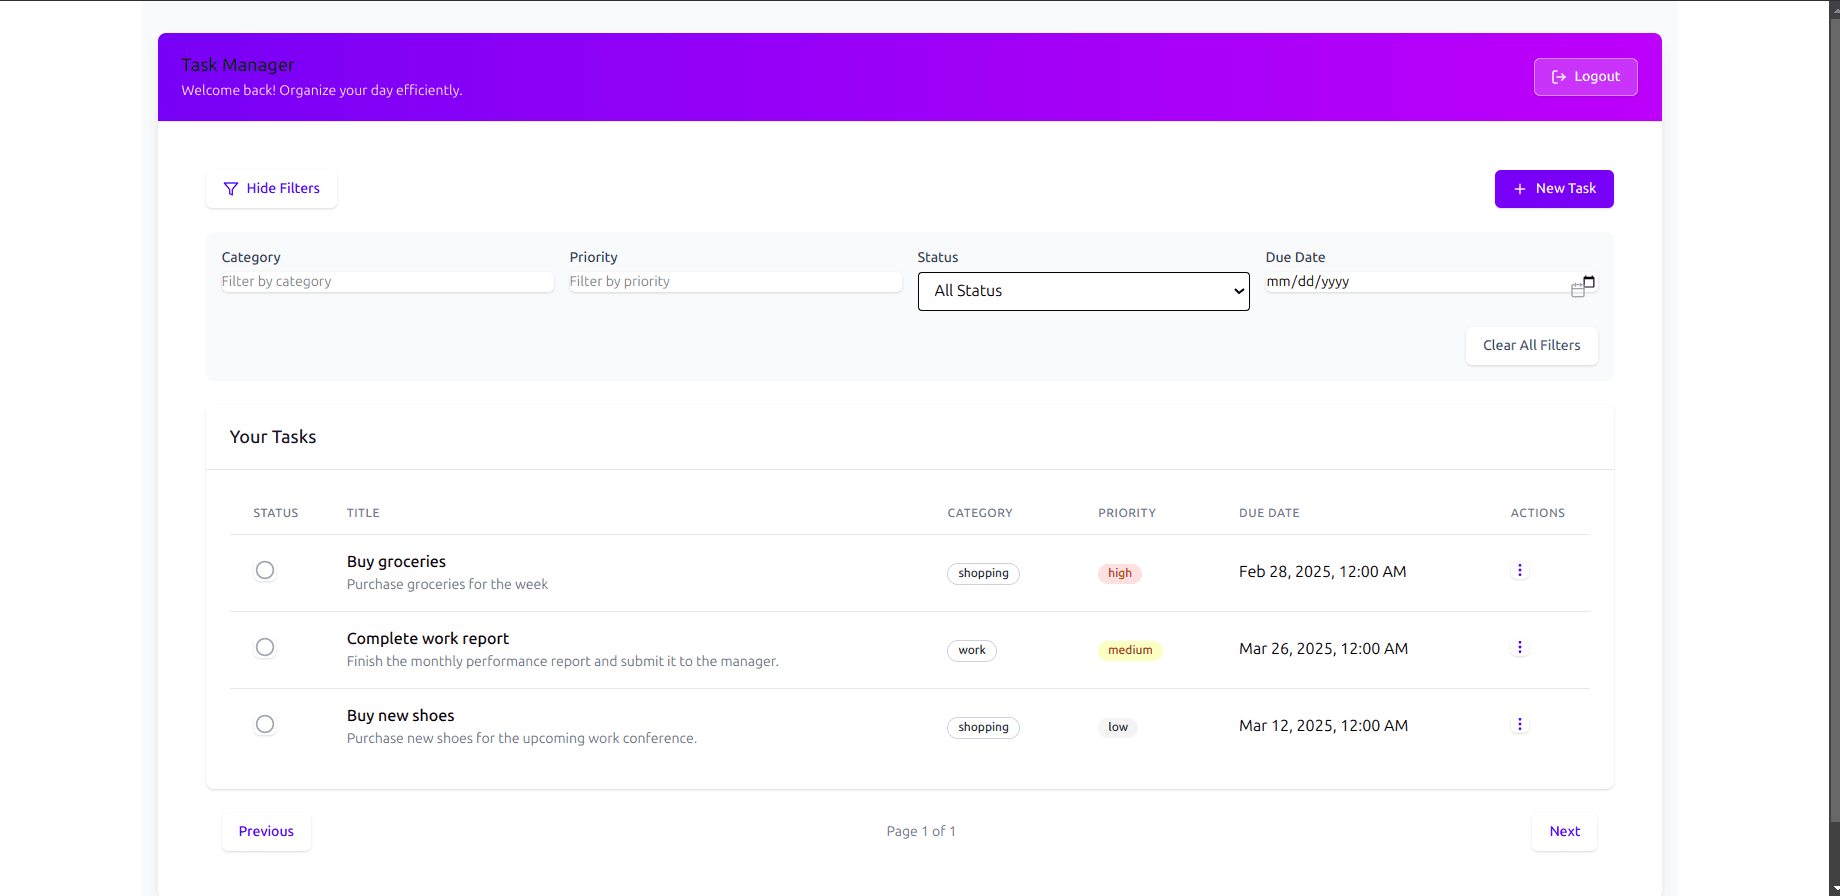Focus the Filter by priority field
1840x896 pixels.
click(x=735, y=282)
